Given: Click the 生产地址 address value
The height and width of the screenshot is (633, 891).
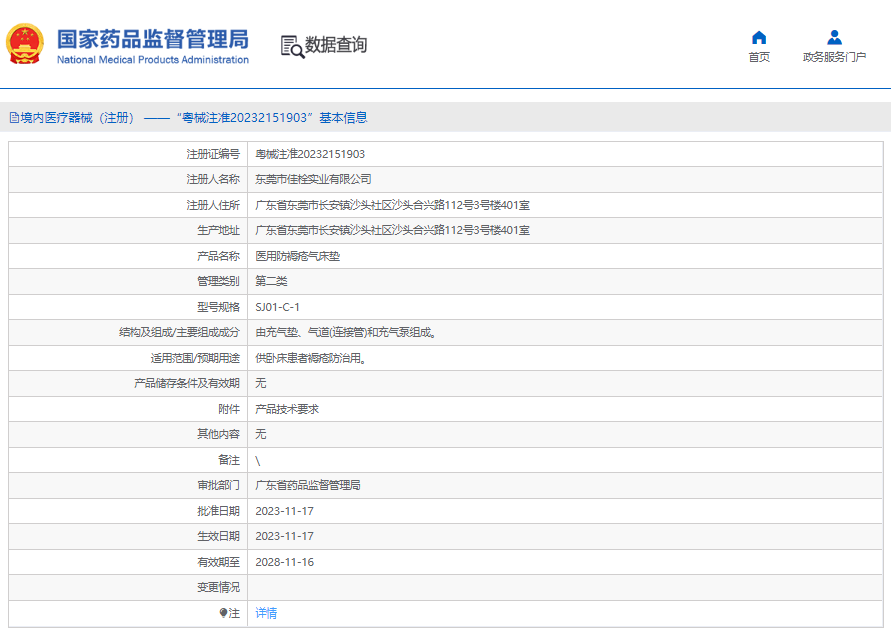Looking at the screenshot, I should pos(392,230).
